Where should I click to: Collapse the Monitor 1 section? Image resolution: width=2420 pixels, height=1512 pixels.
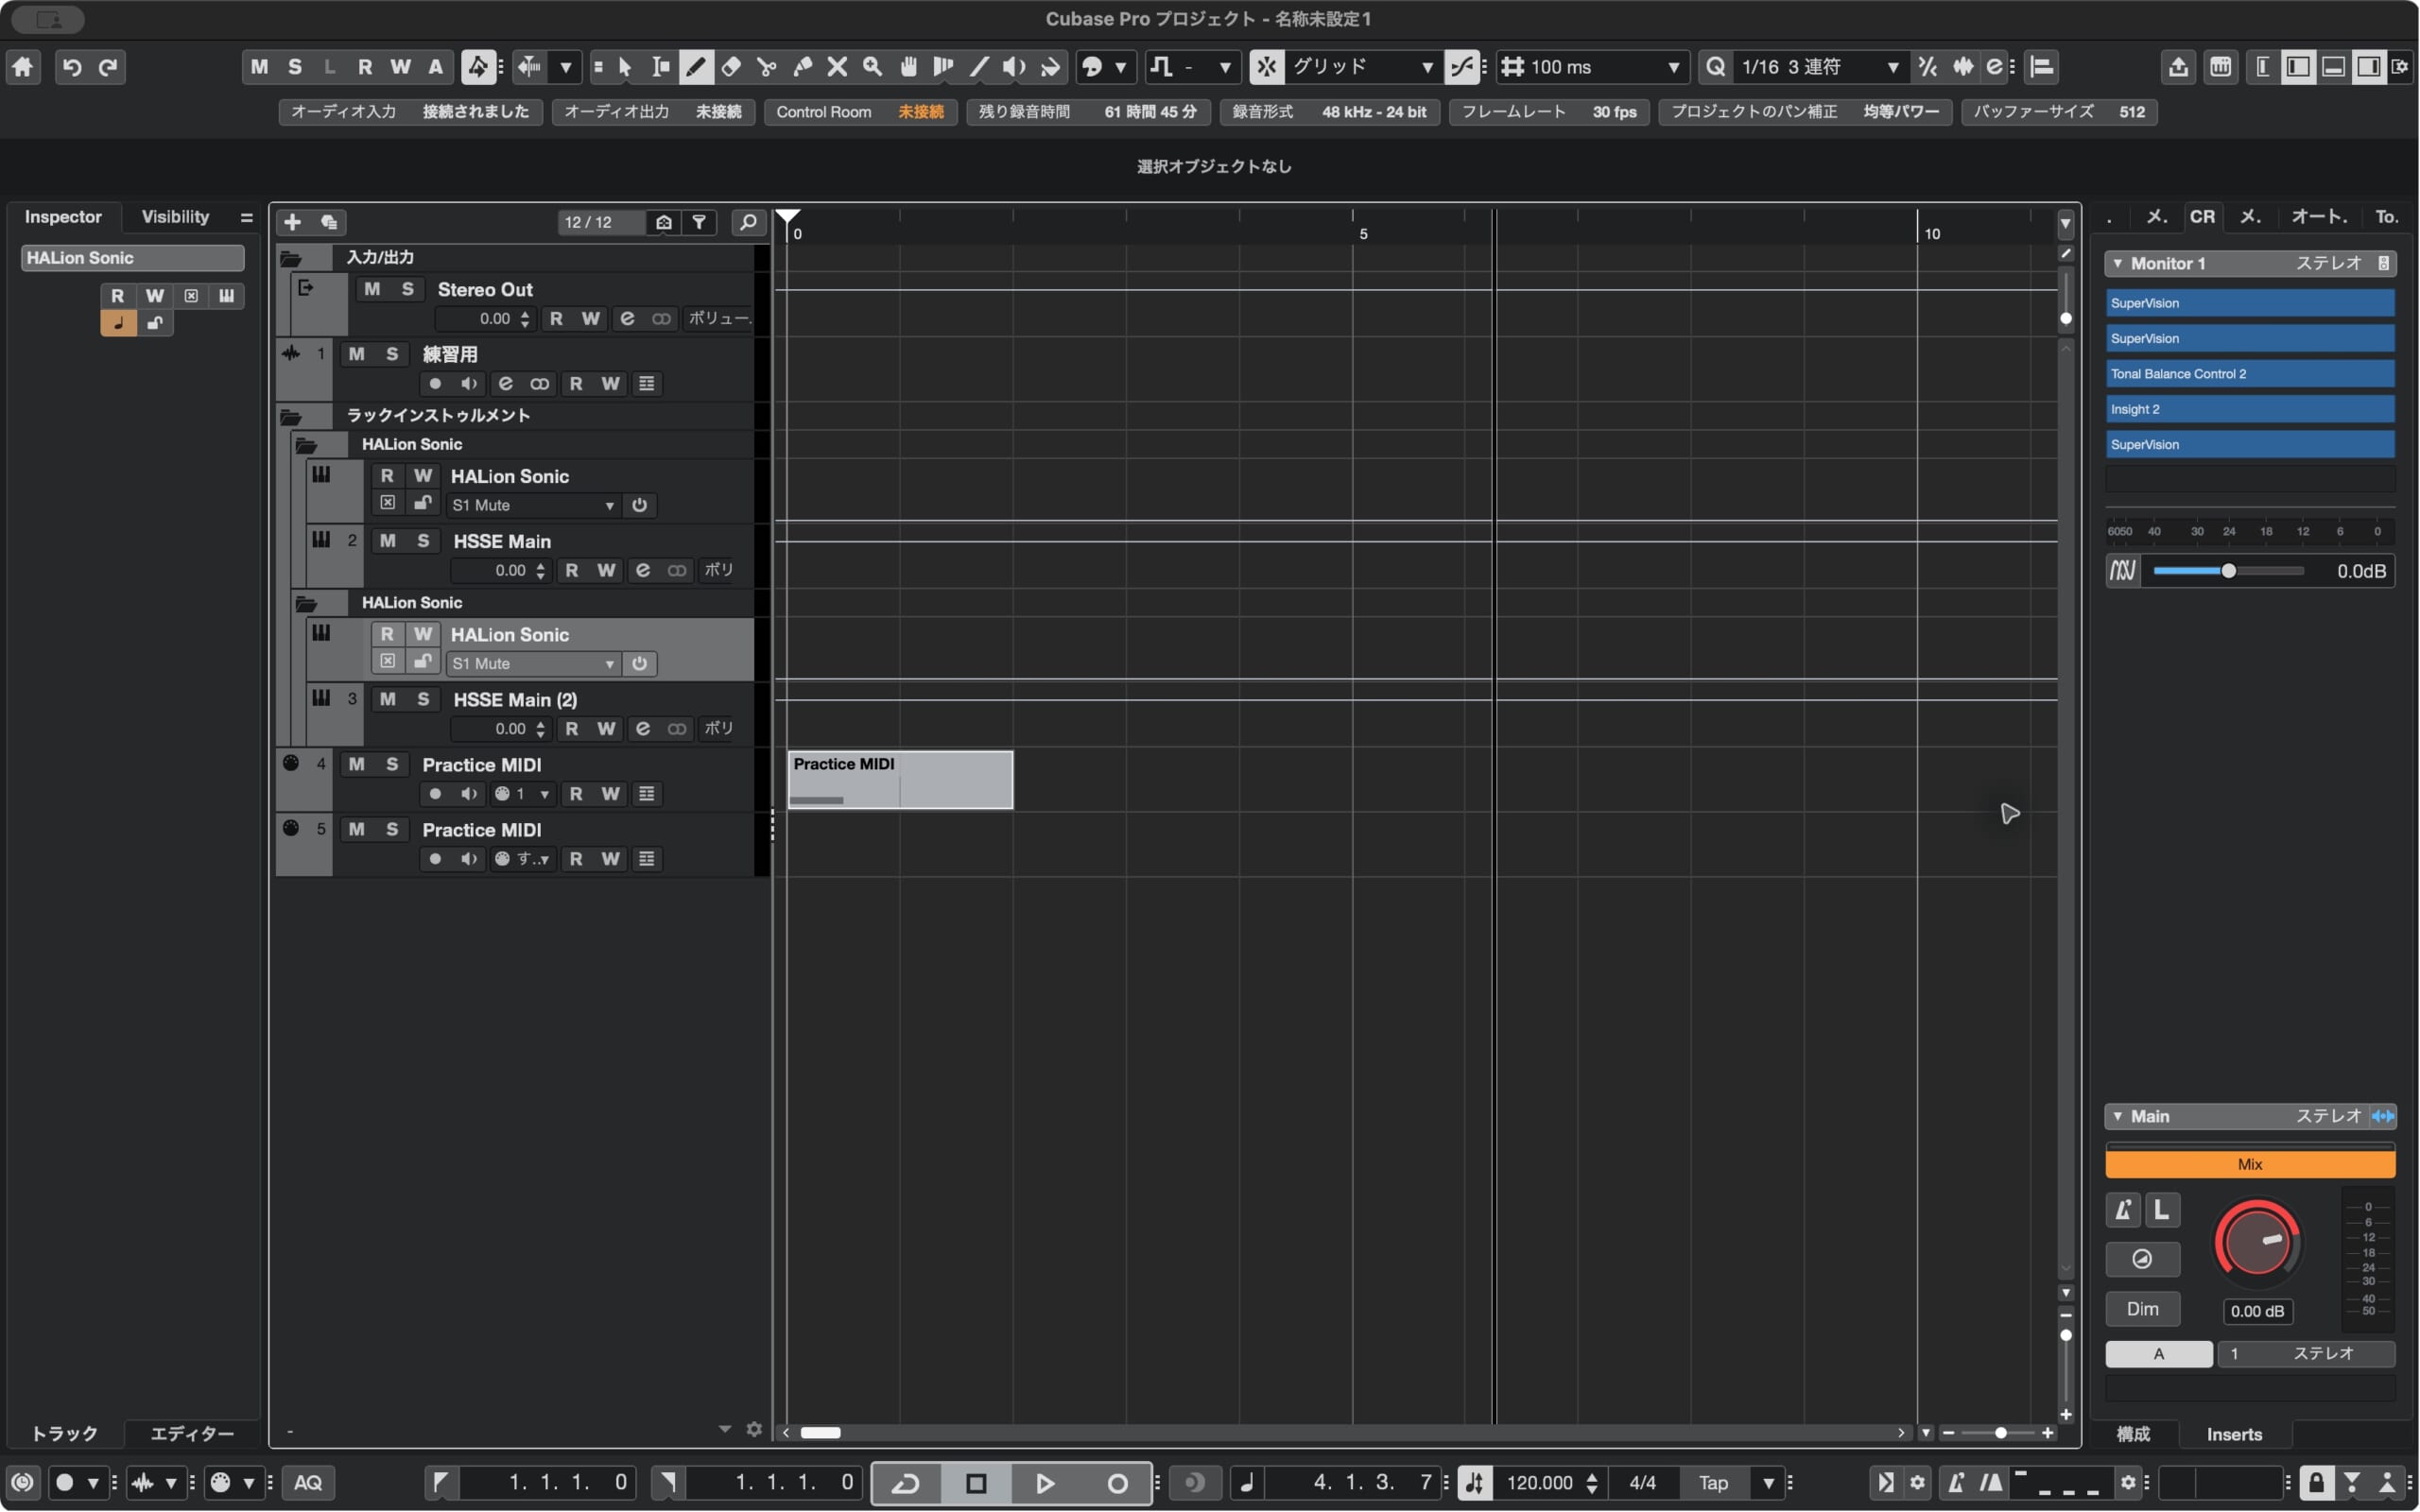tap(2117, 263)
